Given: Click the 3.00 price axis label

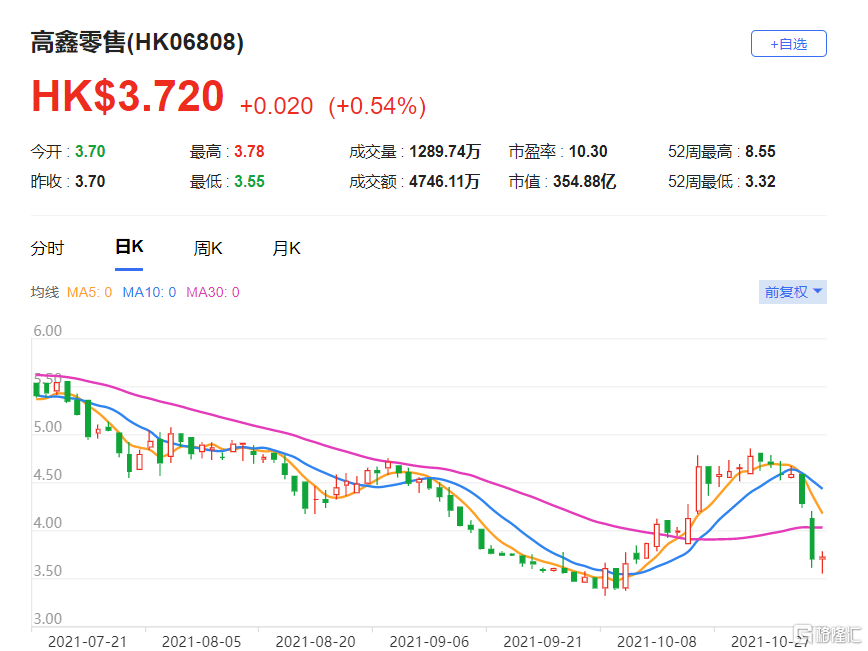Looking at the screenshot, I should pyautogui.click(x=48, y=618).
